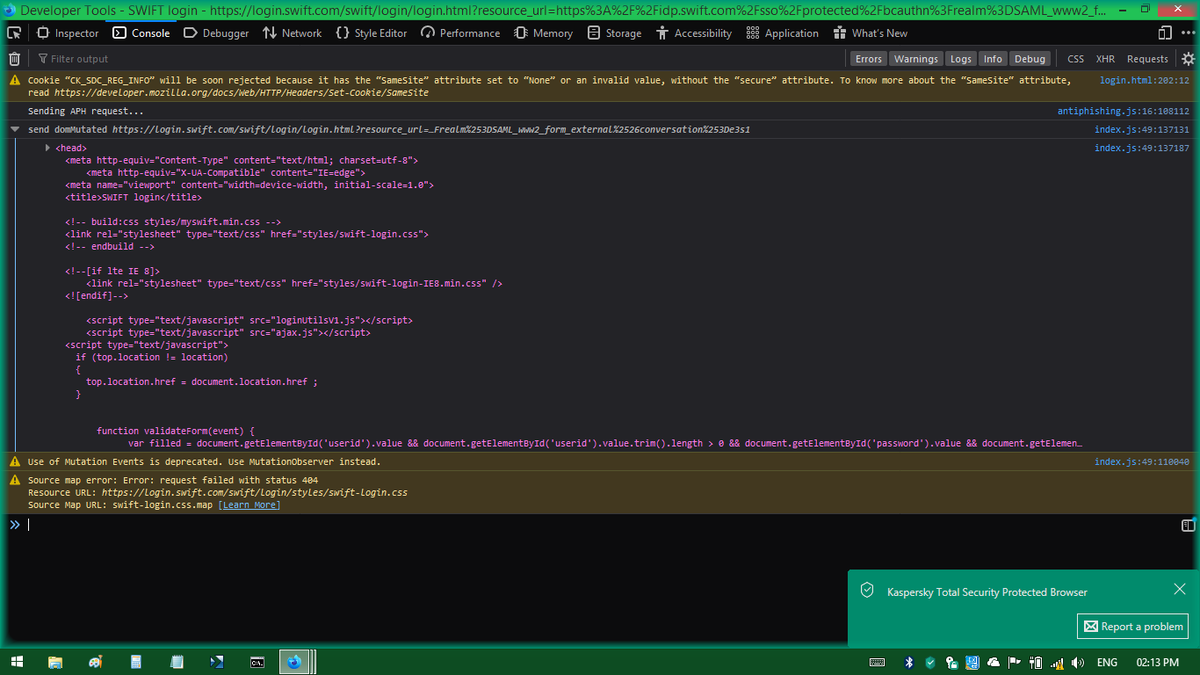Image resolution: width=1200 pixels, height=675 pixels.
Task: Toggle Warnings filter
Action: [x=916, y=59]
